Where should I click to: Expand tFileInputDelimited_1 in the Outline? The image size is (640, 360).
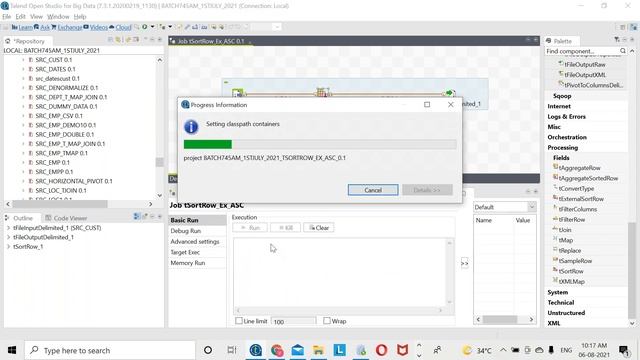point(8,228)
